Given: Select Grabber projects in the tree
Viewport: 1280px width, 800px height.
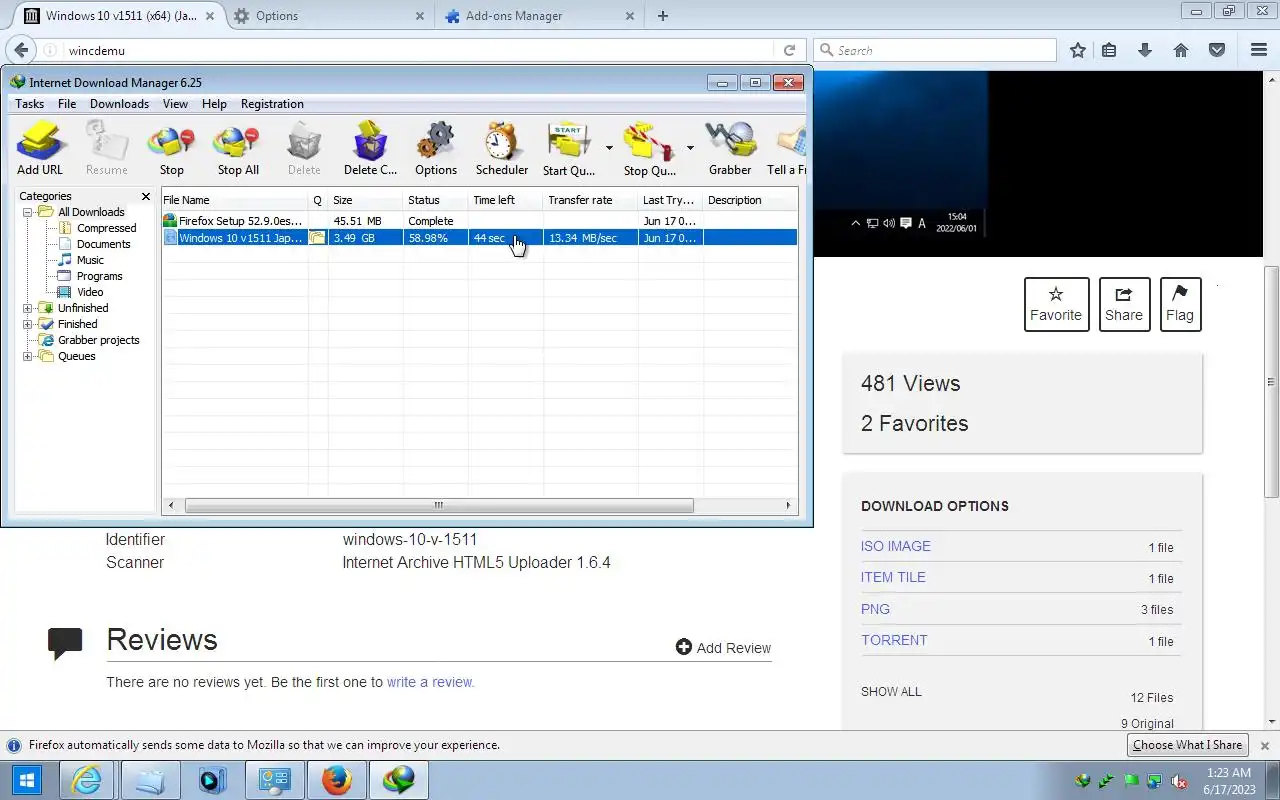Looking at the screenshot, I should click(98, 340).
